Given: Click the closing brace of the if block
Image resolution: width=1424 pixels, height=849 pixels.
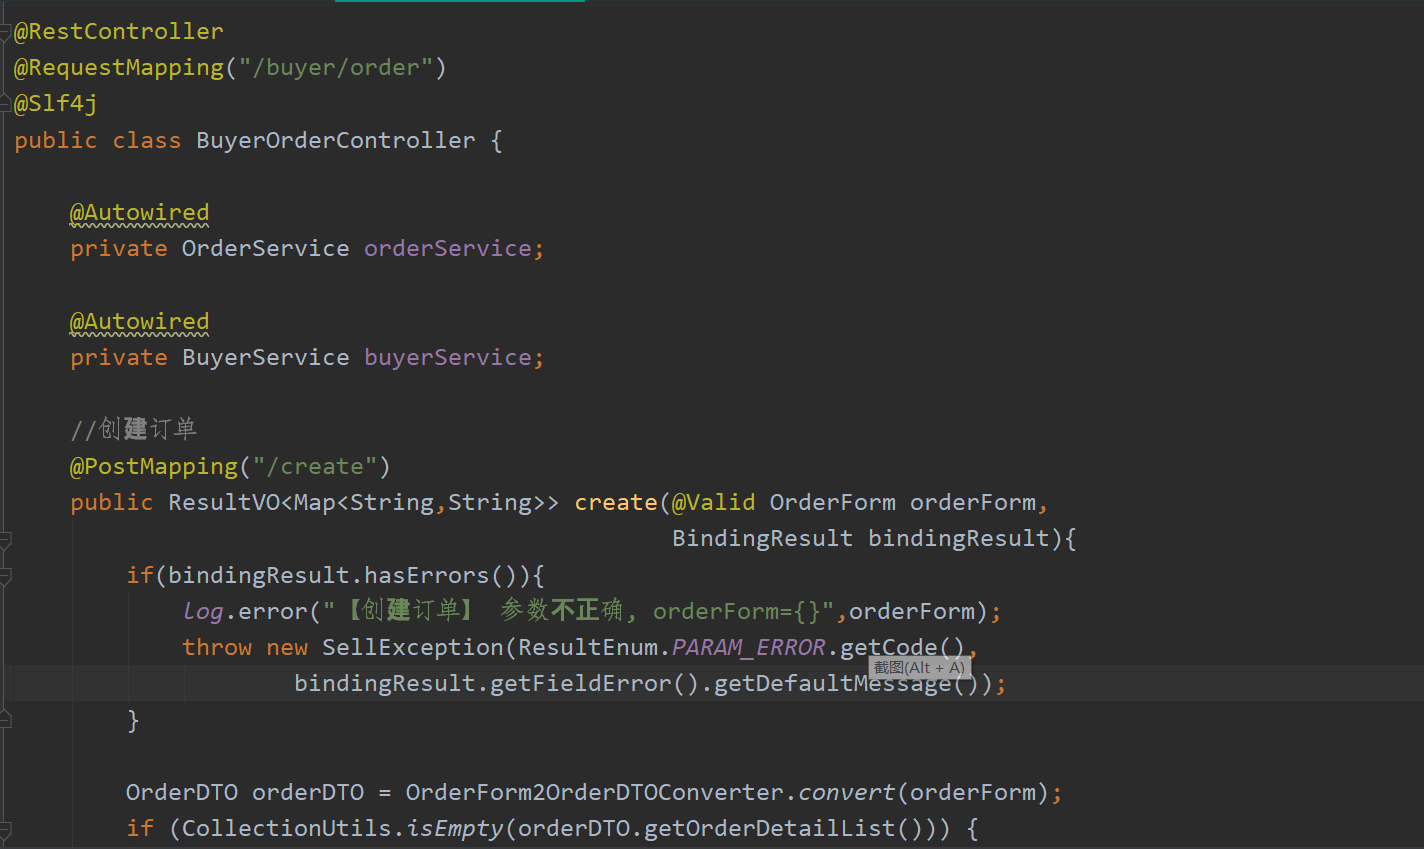Looking at the screenshot, I should pyautogui.click(x=133, y=721).
